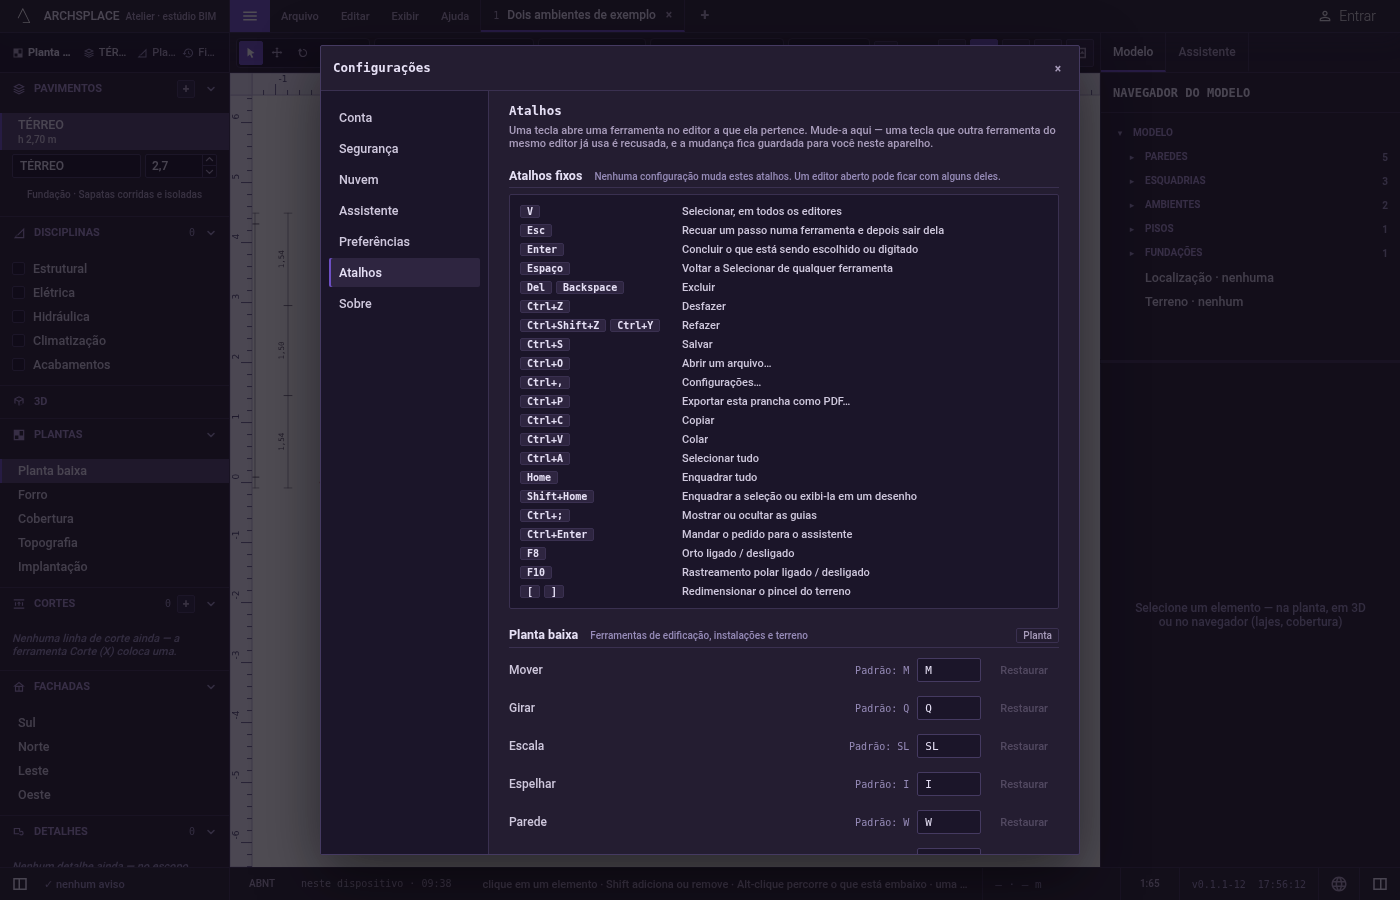Image resolution: width=1400 pixels, height=900 pixels.
Task: Select the Mover cross-arrows tool in toolbar
Action: coord(277,53)
